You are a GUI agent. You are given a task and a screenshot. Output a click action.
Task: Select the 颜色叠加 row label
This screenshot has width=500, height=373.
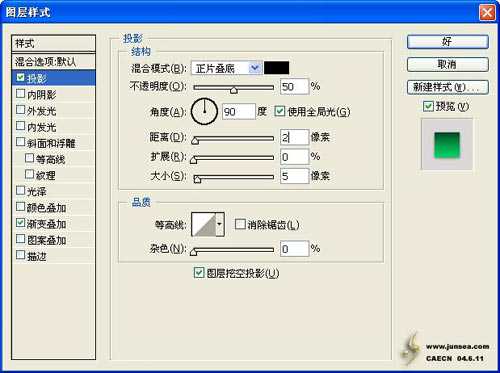coord(46,208)
